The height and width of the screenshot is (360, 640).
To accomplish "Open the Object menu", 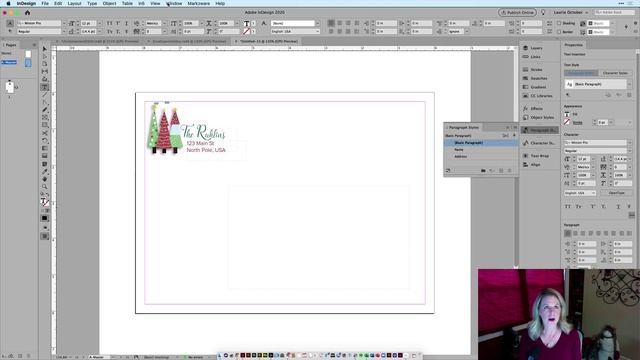I will 109,3.
